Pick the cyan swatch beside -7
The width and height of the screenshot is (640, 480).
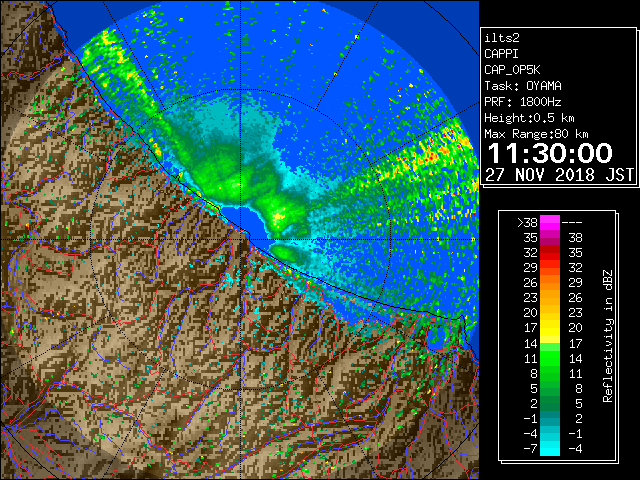click(550, 449)
